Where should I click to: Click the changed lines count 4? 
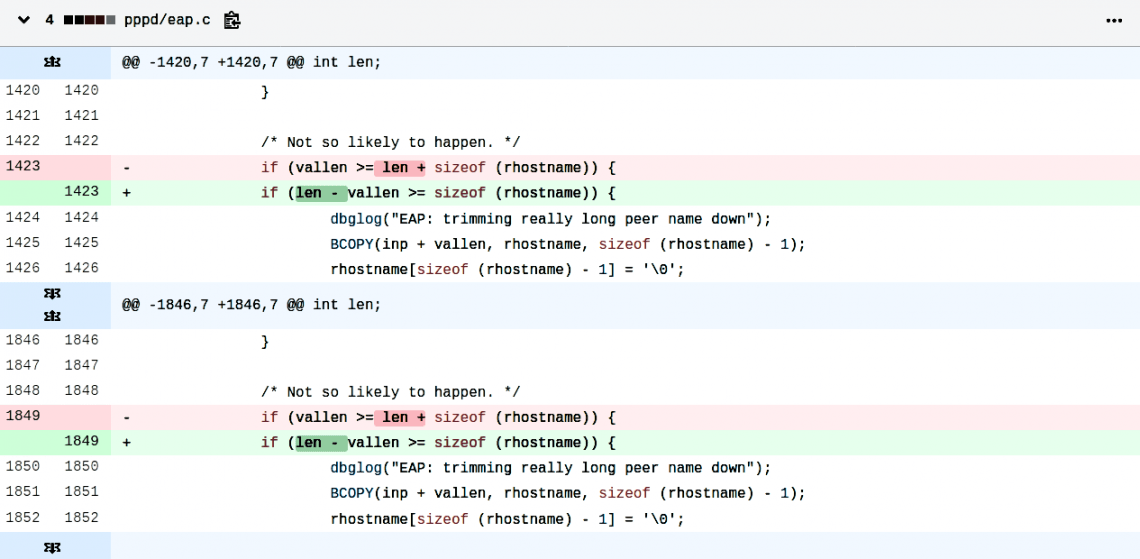pos(49,20)
